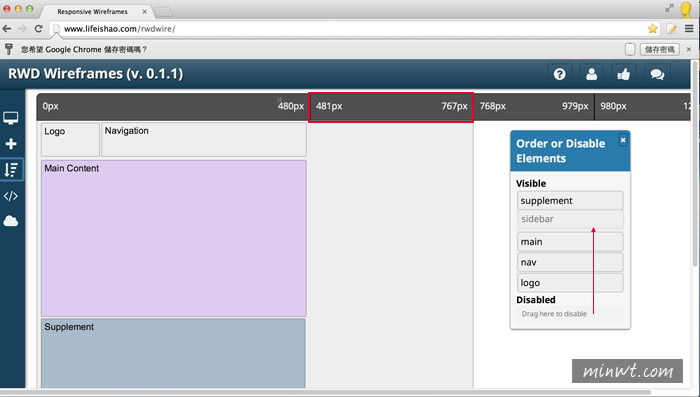Click the save password button
The height and width of the screenshot is (397, 700).
click(660, 49)
